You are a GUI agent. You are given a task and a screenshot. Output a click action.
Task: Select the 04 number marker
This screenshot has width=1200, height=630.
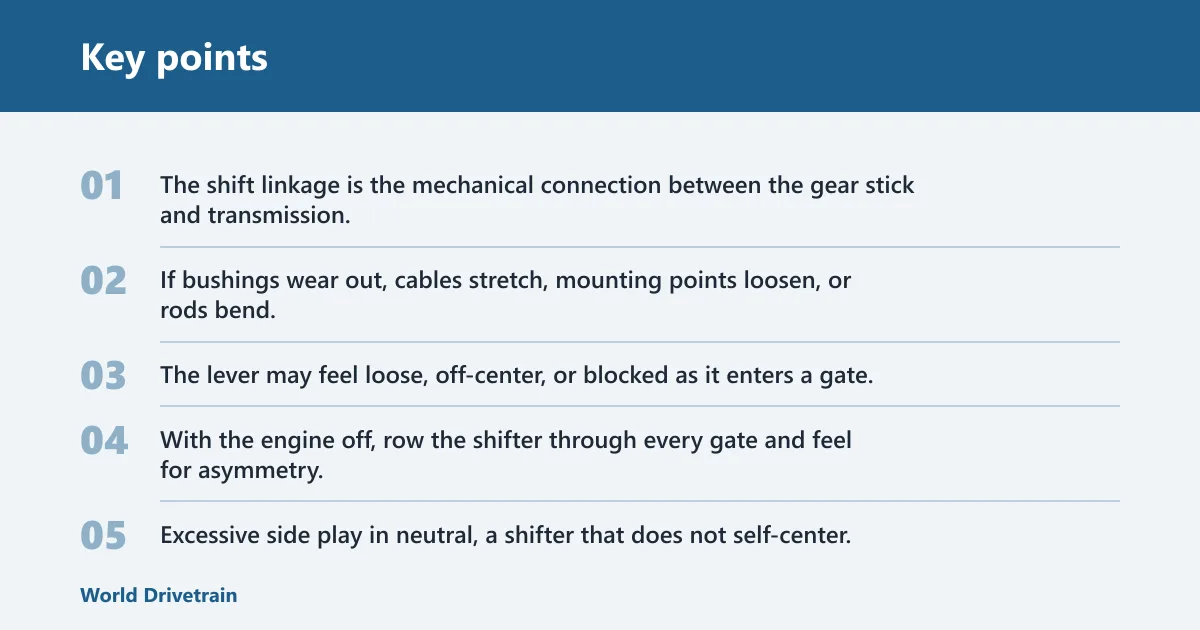coord(104,440)
